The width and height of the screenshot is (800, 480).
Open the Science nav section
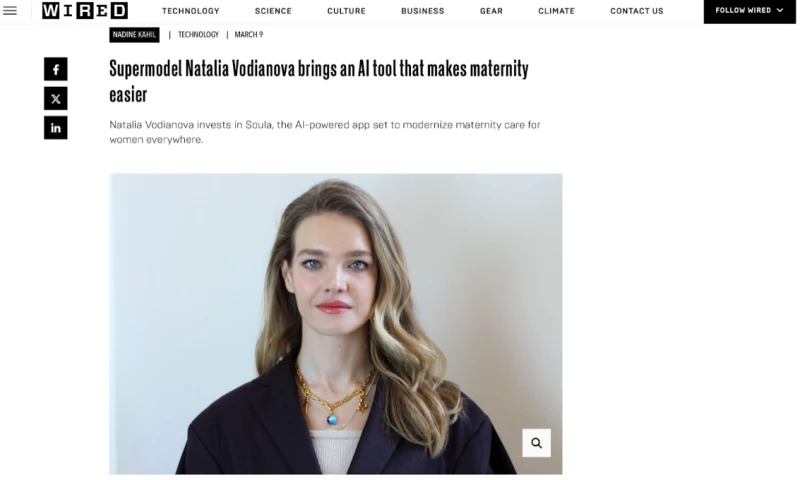(x=273, y=11)
